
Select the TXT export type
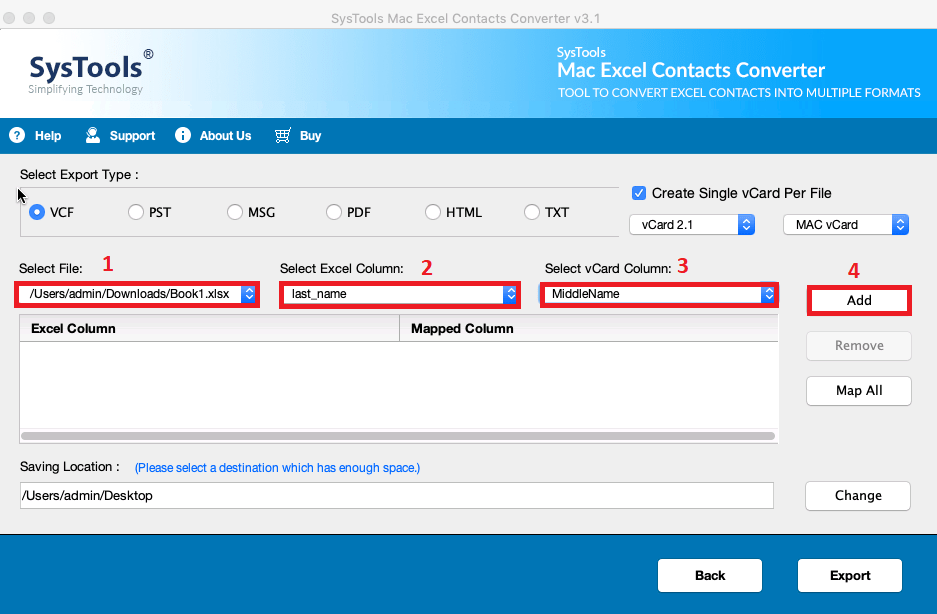[x=531, y=211]
